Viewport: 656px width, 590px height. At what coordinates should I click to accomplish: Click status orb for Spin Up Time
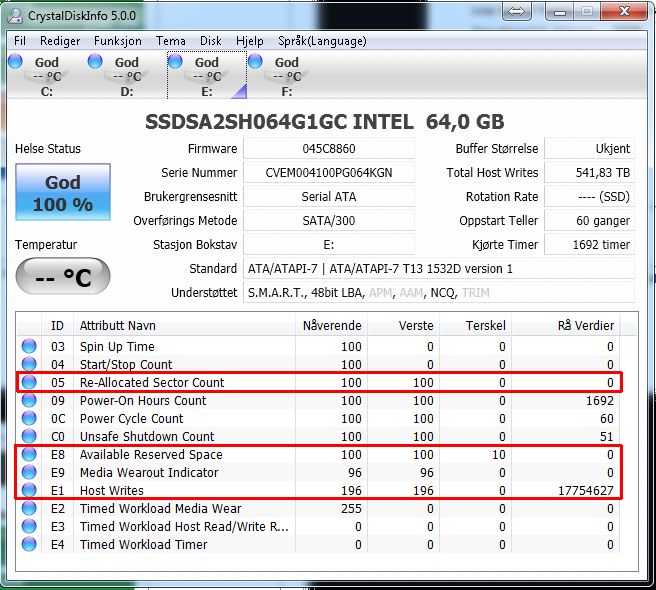(x=29, y=346)
